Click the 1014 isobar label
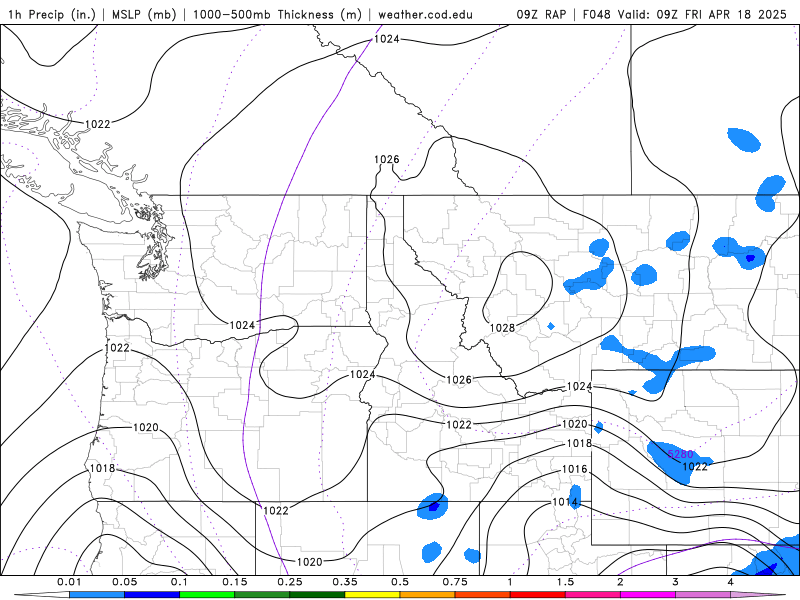The height and width of the screenshot is (600, 800). 565,502
